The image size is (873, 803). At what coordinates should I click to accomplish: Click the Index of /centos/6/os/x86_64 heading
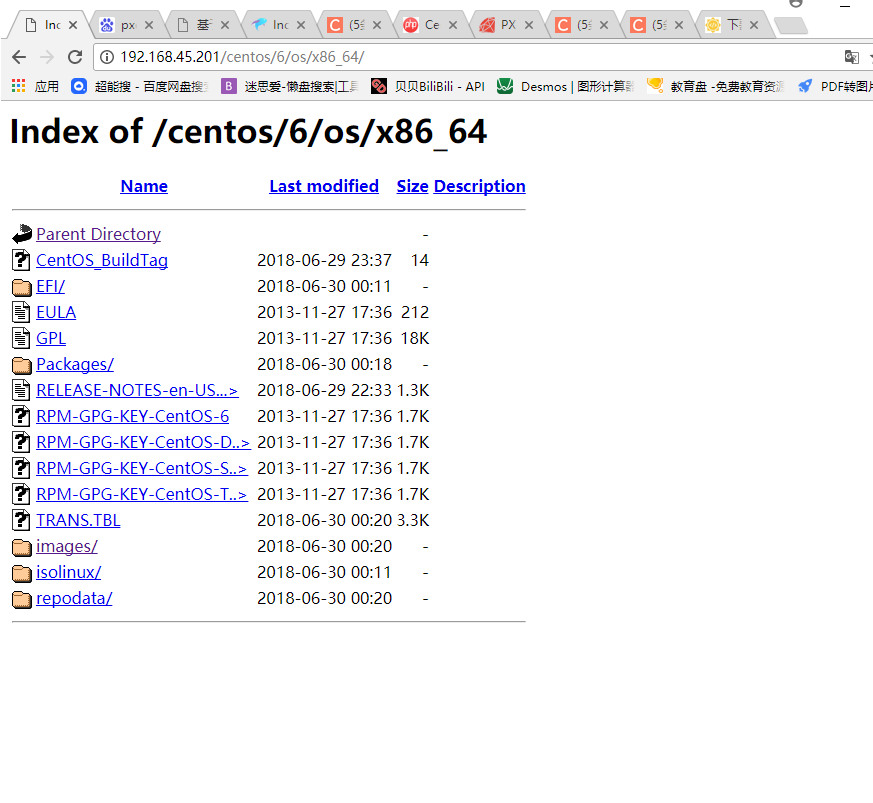click(x=248, y=133)
